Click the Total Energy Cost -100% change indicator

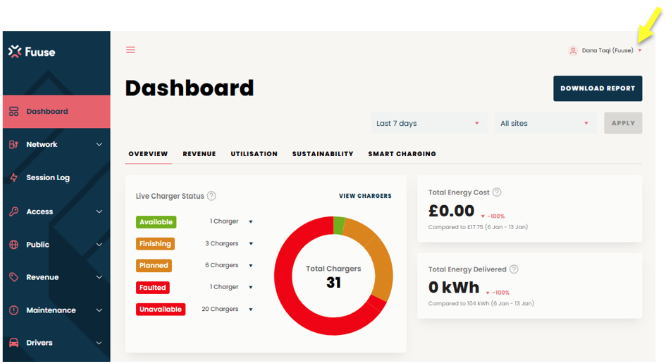[493, 216]
